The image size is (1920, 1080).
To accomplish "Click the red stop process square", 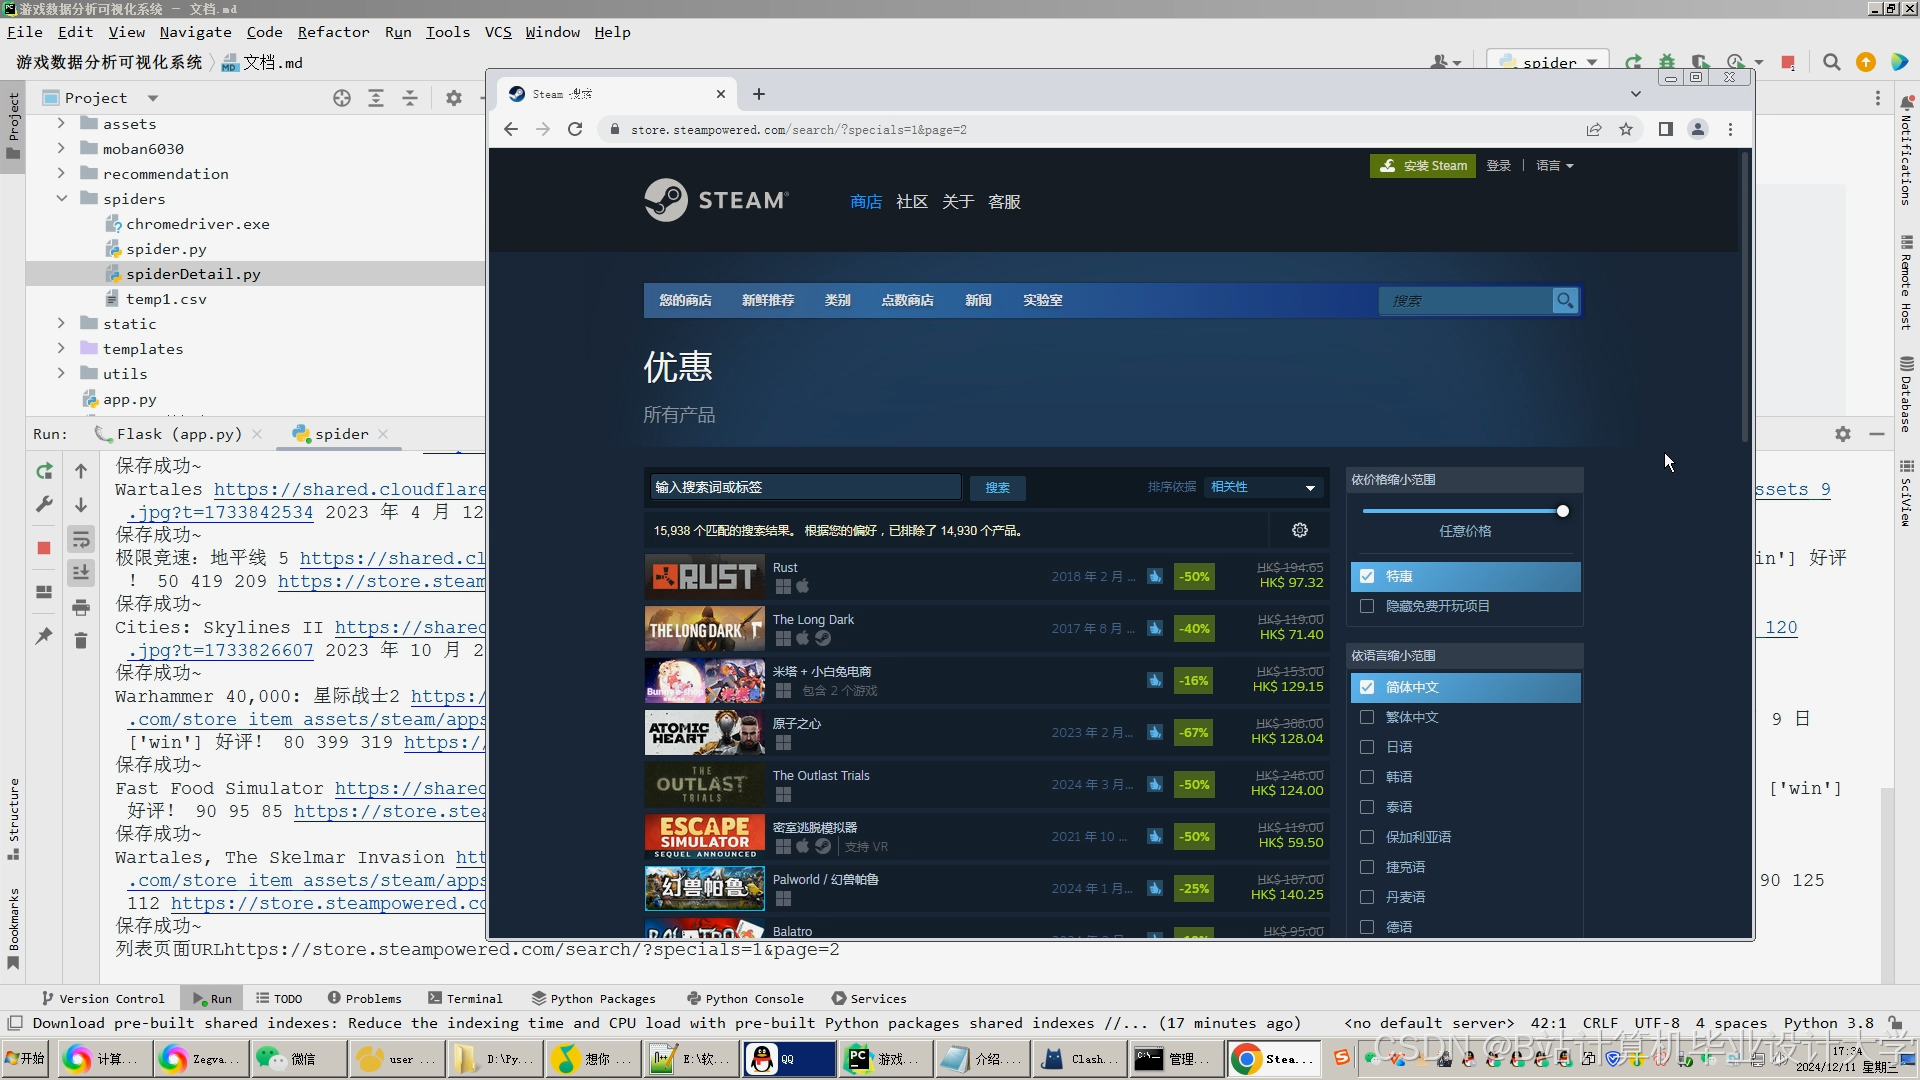I will 44,548.
